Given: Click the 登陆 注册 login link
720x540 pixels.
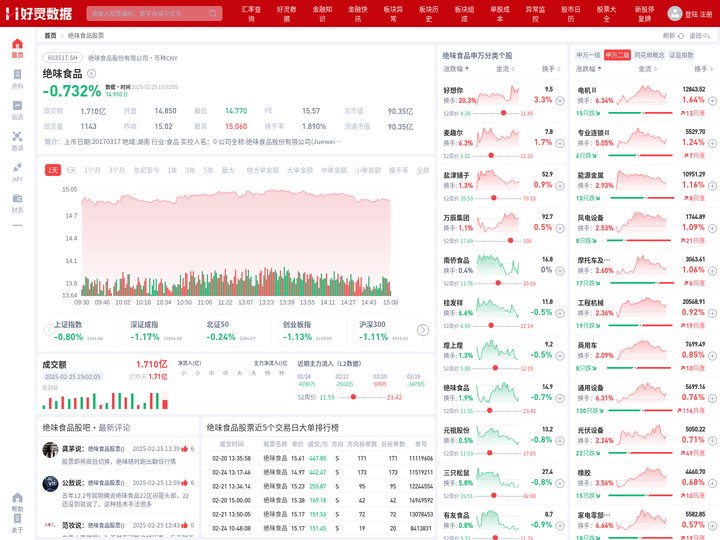Looking at the screenshot, I should [x=698, y=14].
